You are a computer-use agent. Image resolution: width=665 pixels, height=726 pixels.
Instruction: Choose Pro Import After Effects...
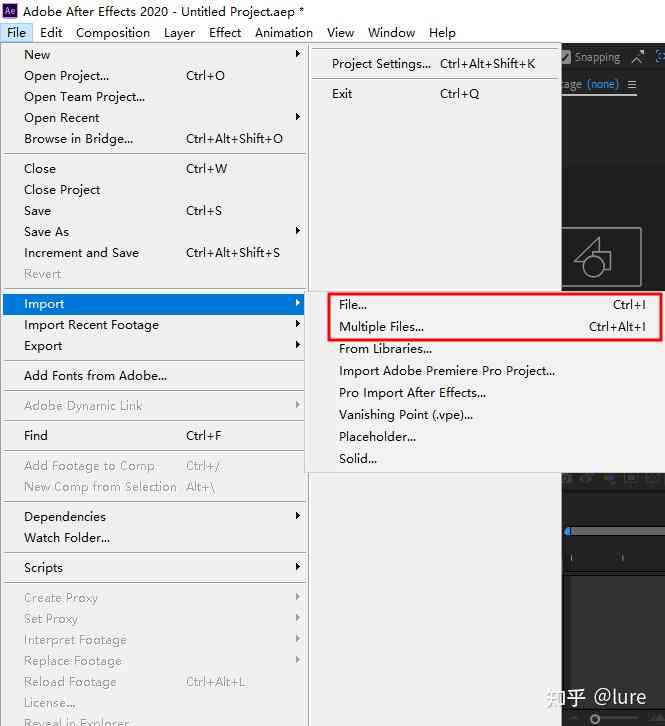click(413, 393)
